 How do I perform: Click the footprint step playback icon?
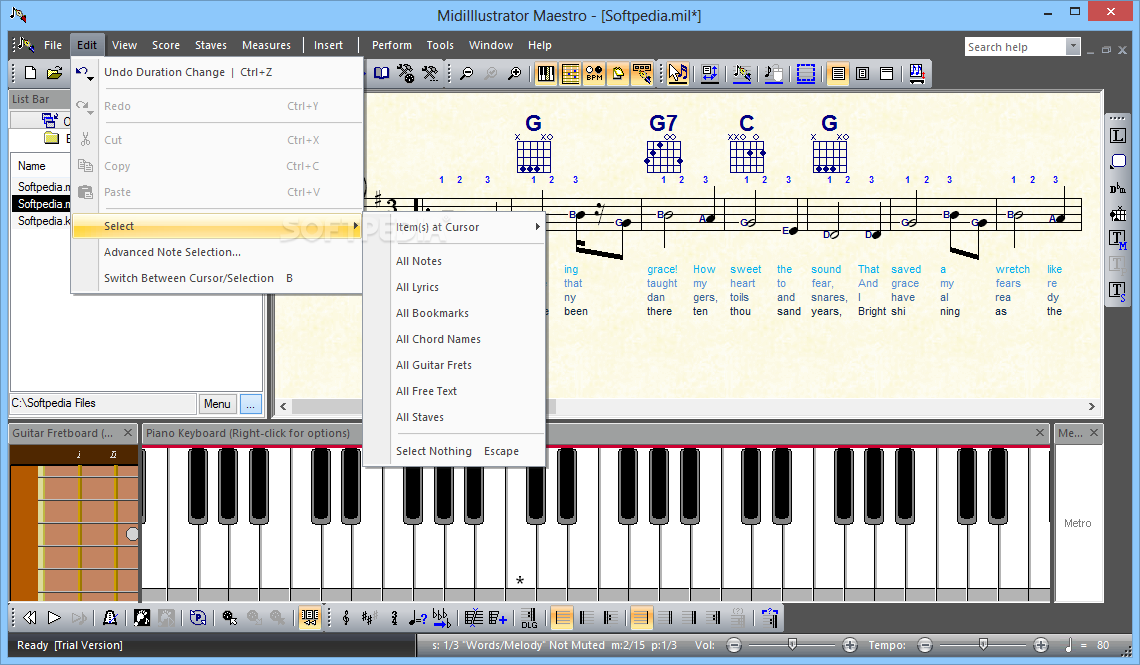coord(142,618)
